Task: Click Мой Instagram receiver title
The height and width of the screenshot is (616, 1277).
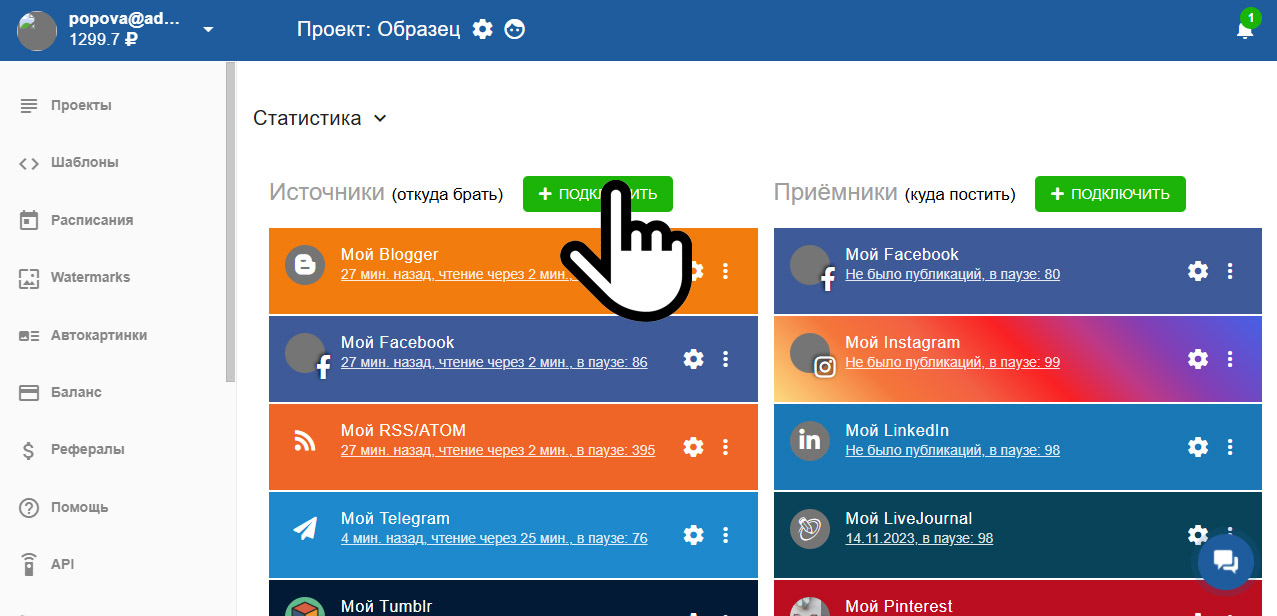Action: coord(902,342)
